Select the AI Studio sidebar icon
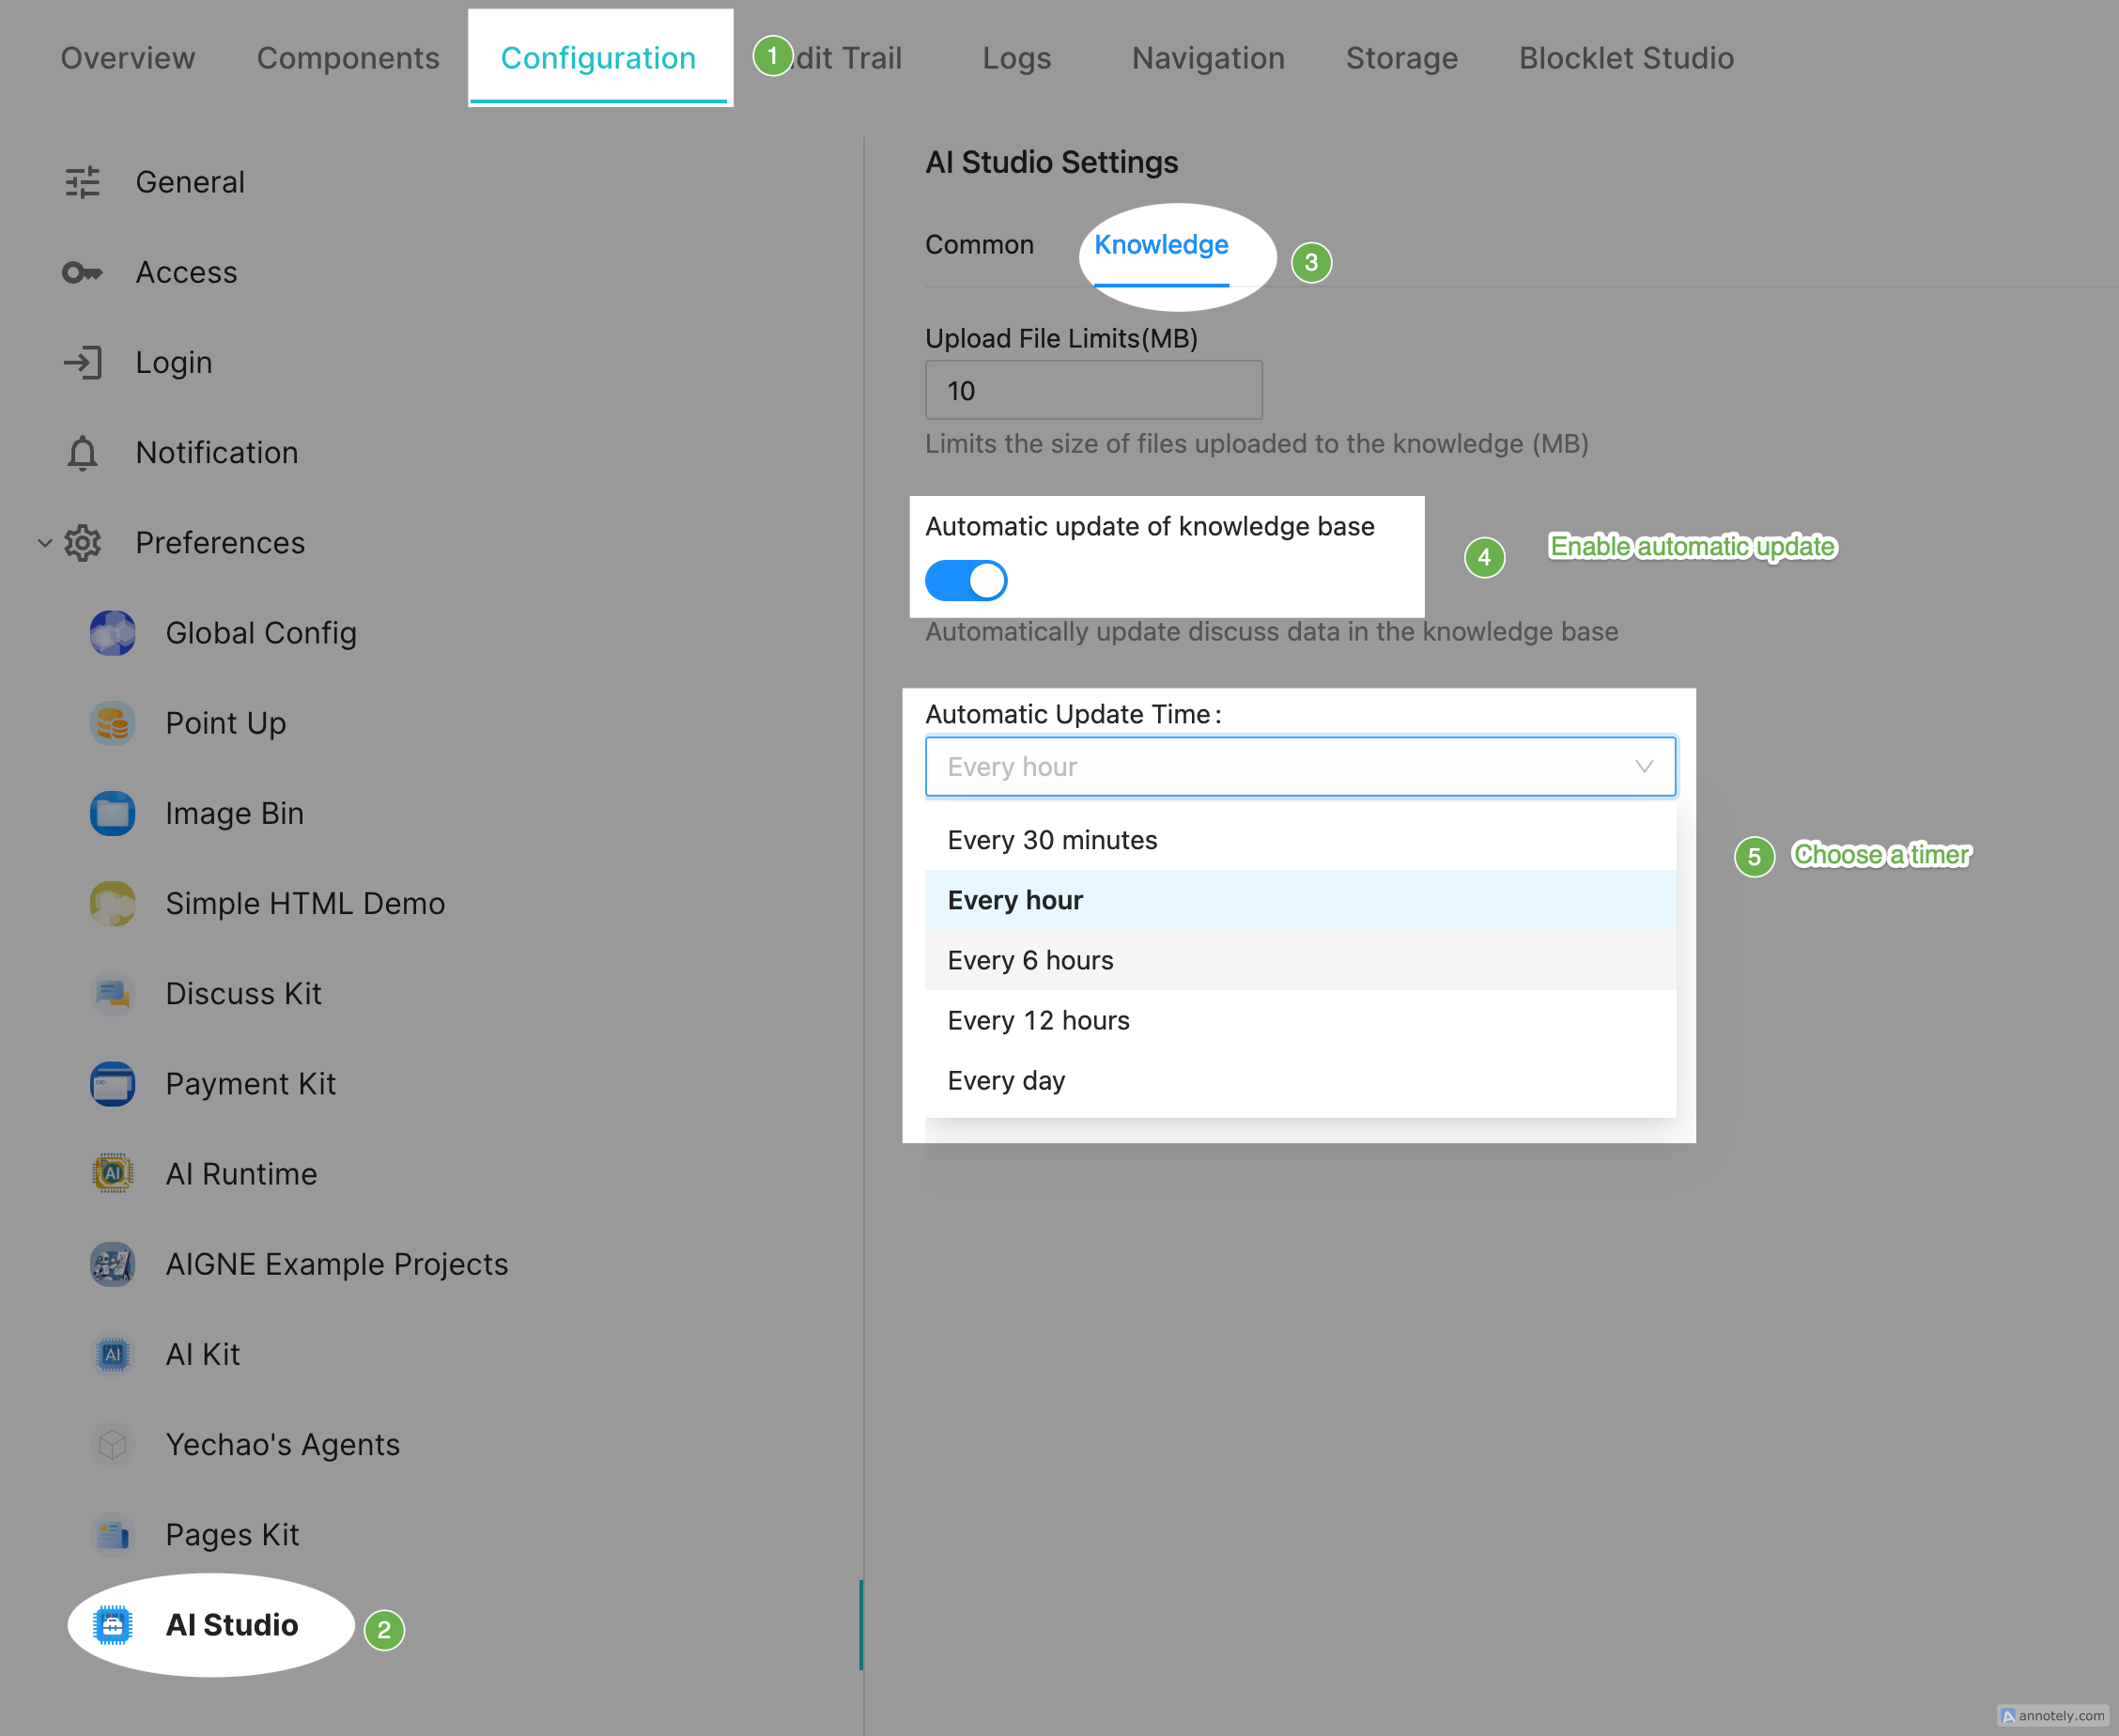The height and width of the screenshot is (1736, 2119). (x=112, y=1625)
